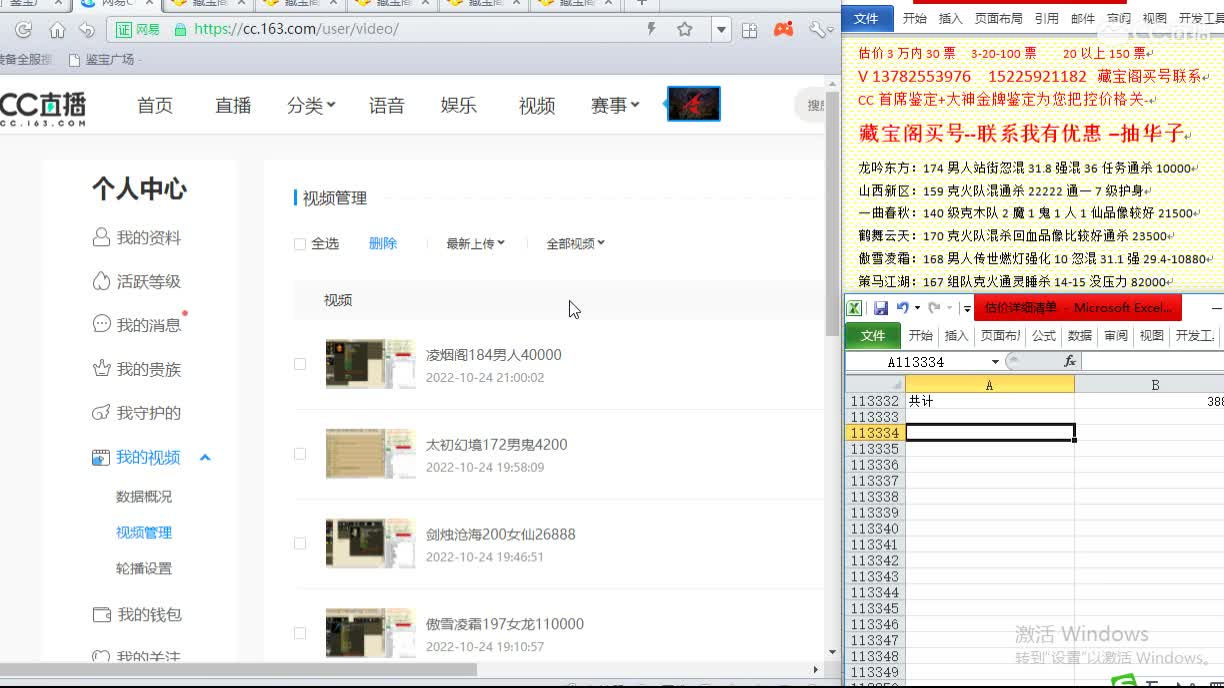Open the 最新上传 sort dropdown
The width and height of the screenshot is (1224, 688).
point(475,243)
